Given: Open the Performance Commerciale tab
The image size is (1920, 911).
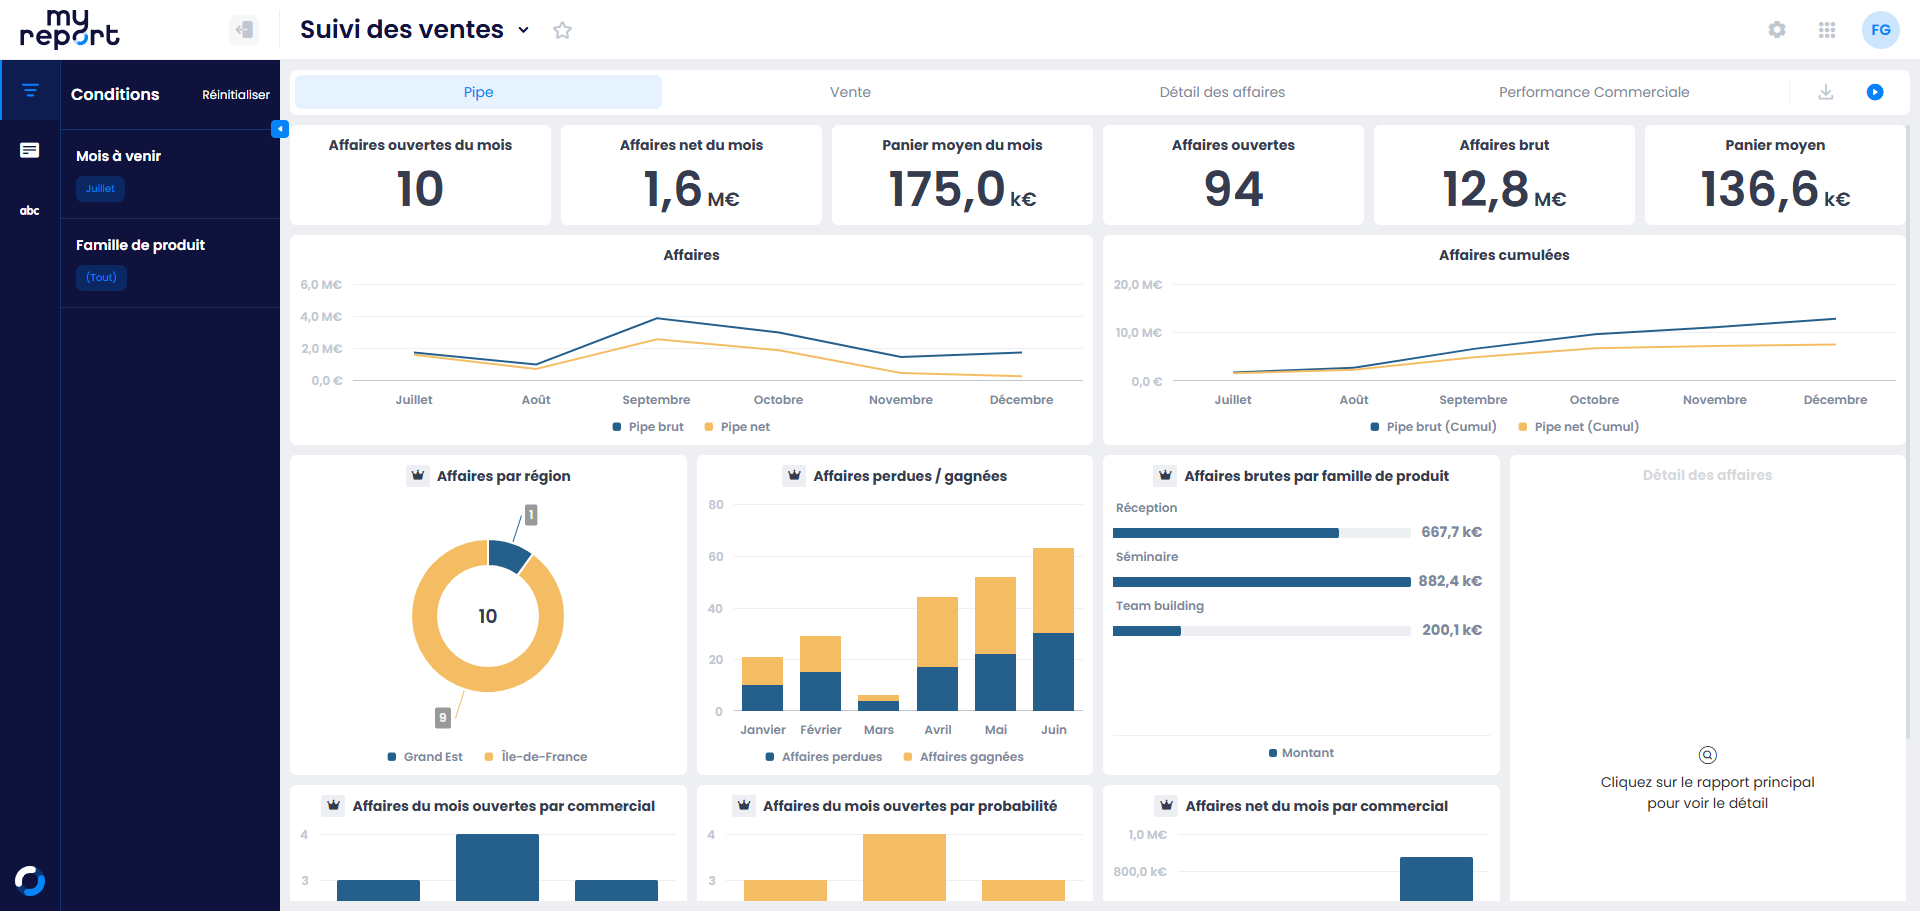Looking at the screenshot, I should click(1593, 92).
